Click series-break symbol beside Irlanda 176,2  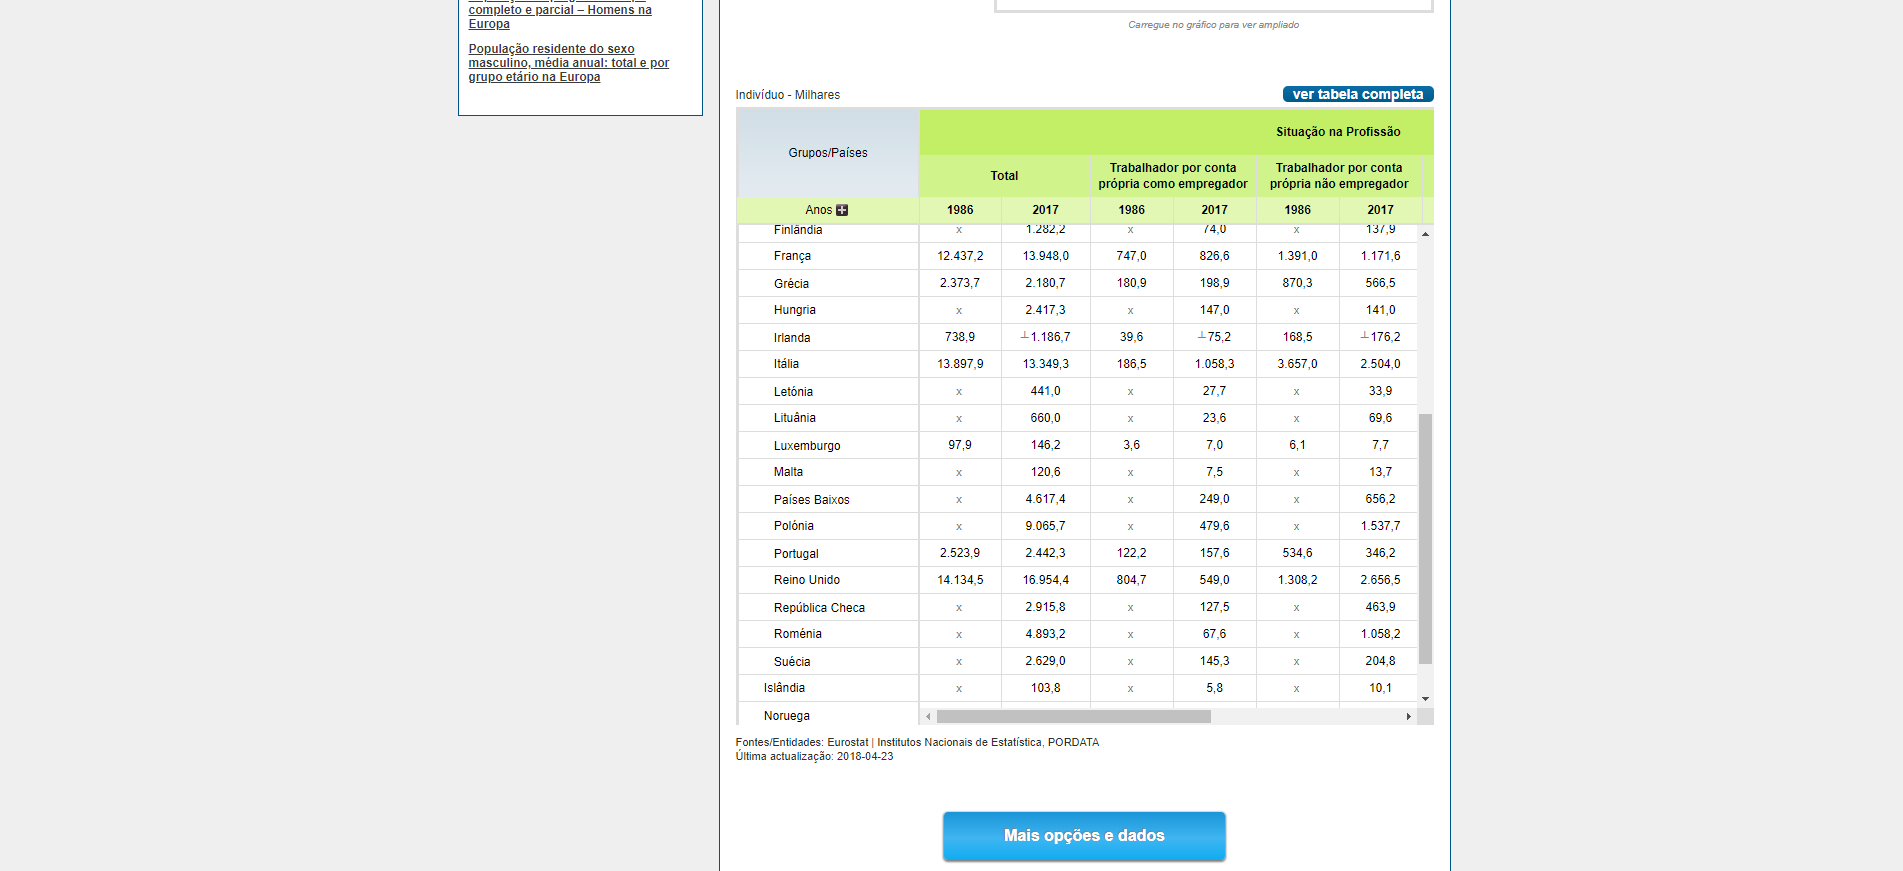(x=1365, y=336)
